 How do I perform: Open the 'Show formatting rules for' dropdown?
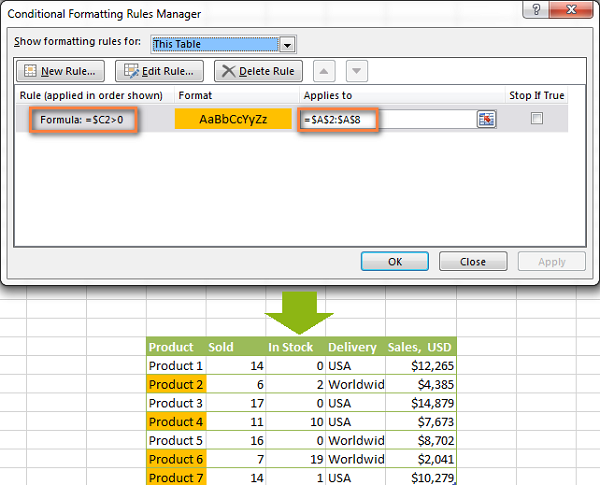[287, 45]
